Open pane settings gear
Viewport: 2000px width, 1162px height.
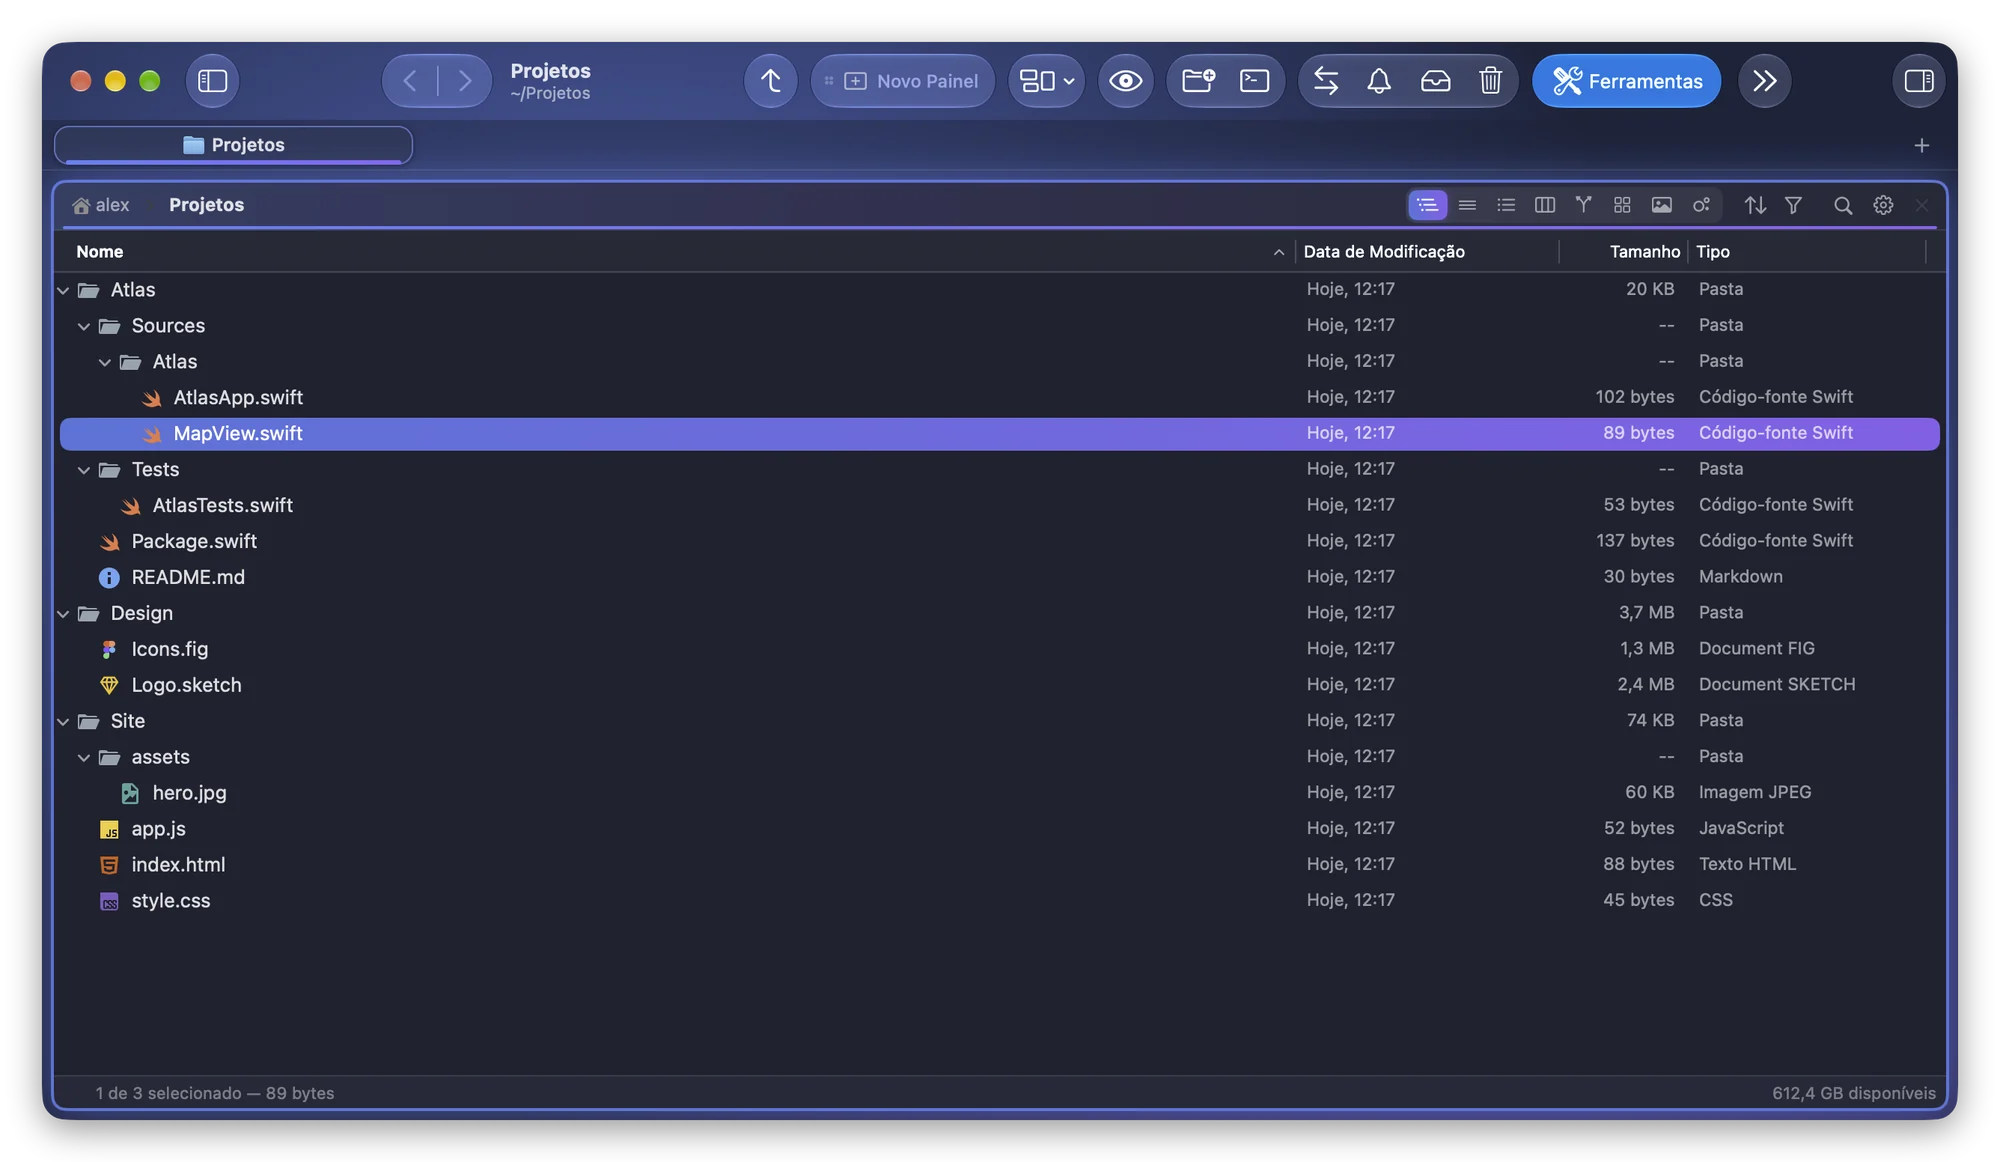(x=1883, y=205)
